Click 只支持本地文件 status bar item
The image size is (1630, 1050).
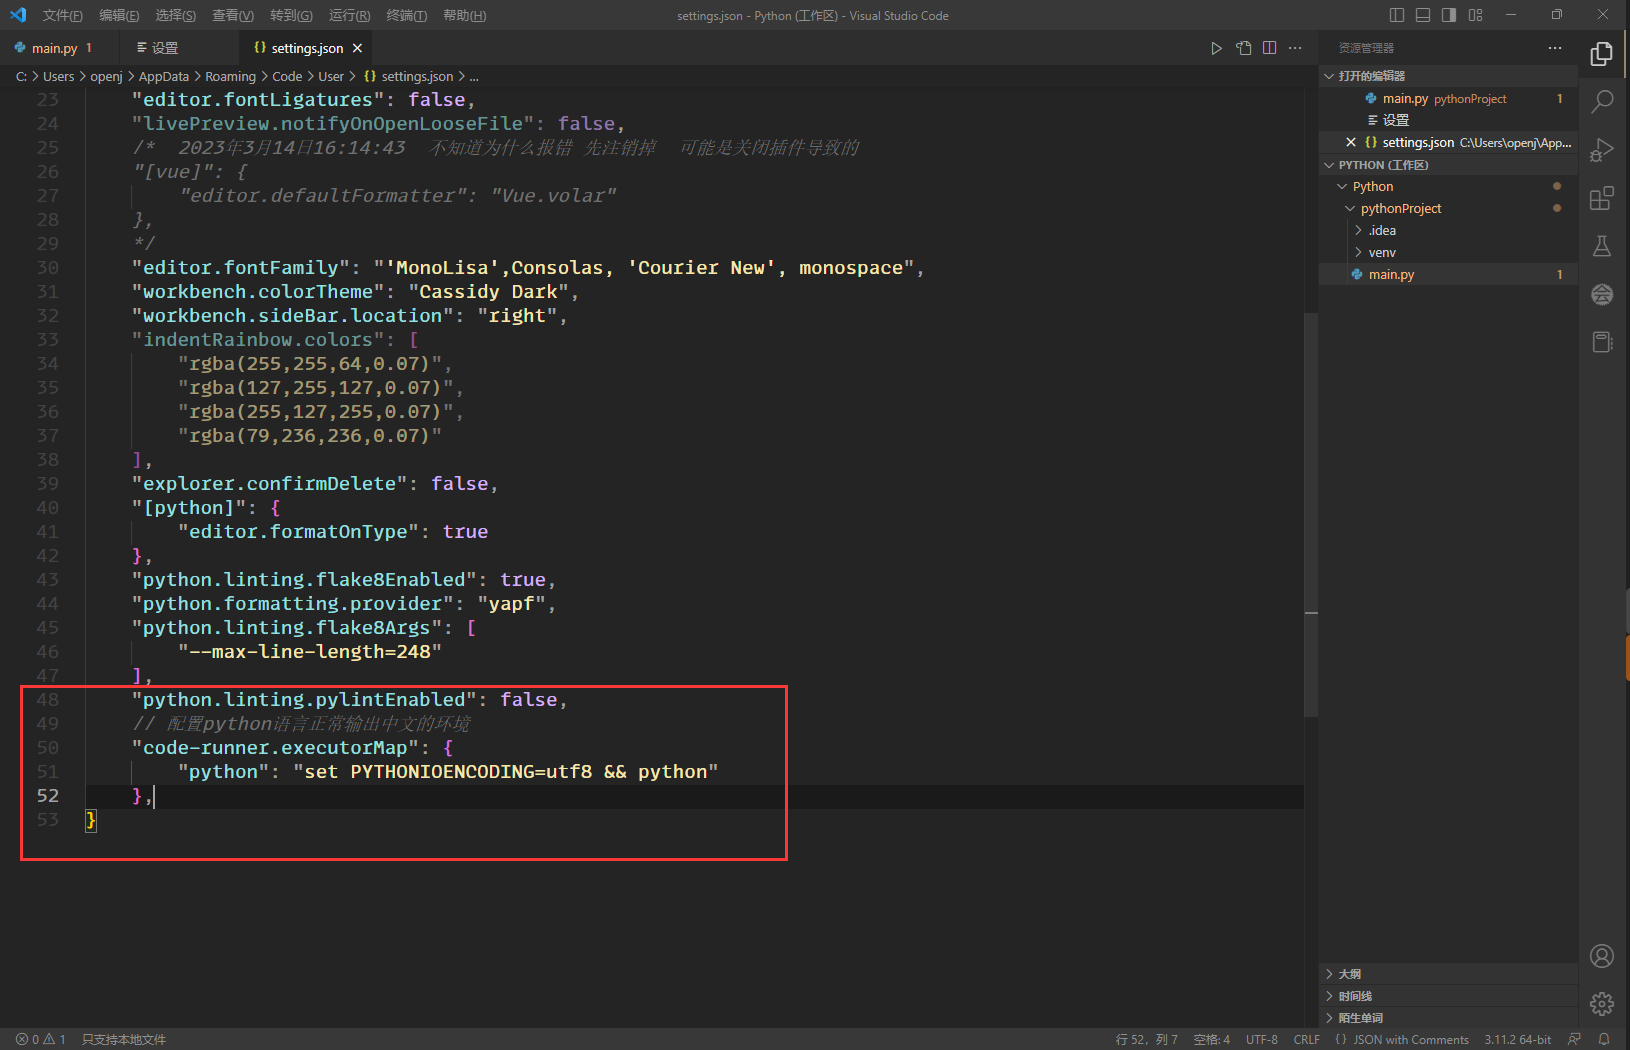(124, 1039)
